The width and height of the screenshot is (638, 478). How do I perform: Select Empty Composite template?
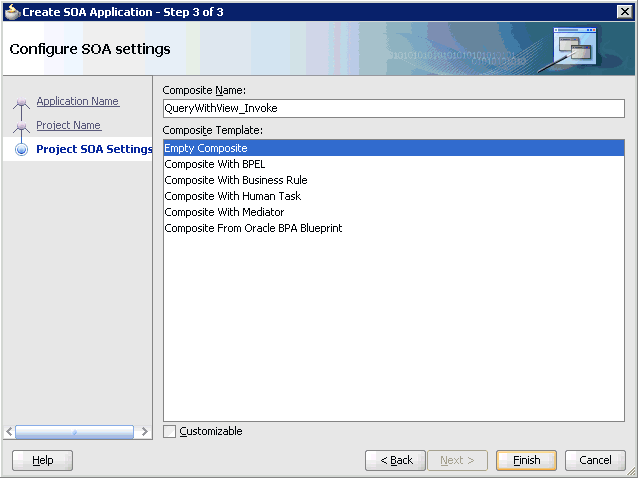393,148
